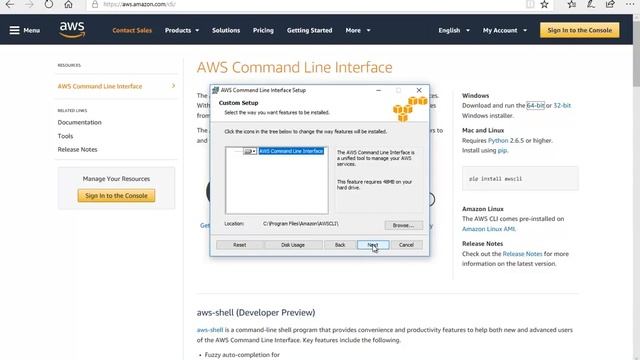Open the Getting Started menu item

point(309,30)
